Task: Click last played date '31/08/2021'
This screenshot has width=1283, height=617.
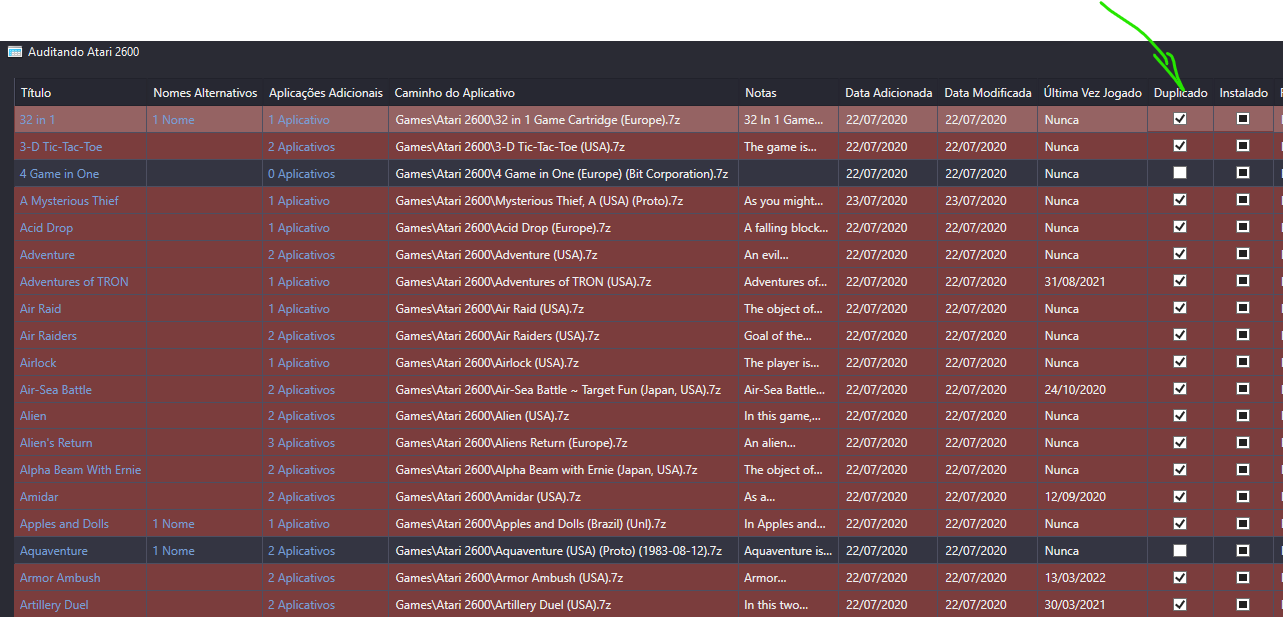Action: 1075,282
